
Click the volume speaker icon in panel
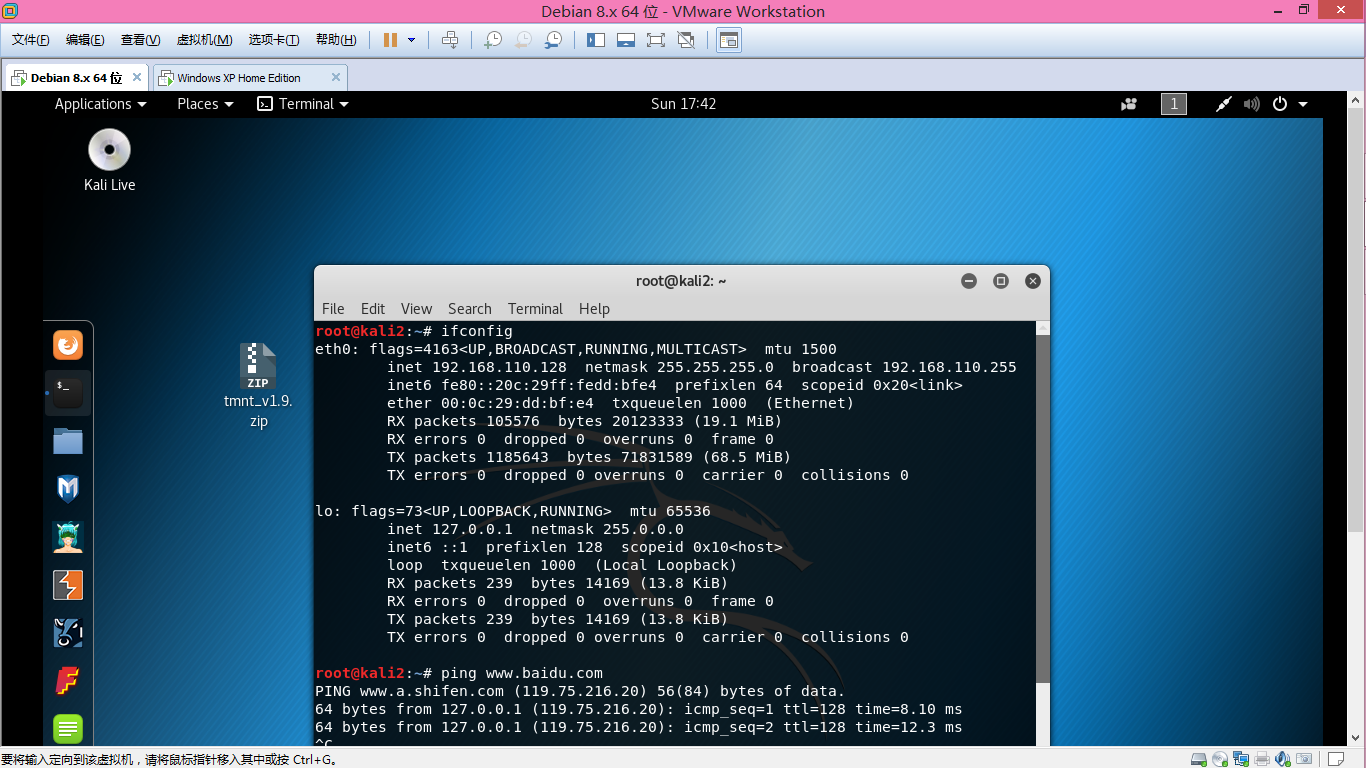coord(1251,104)
